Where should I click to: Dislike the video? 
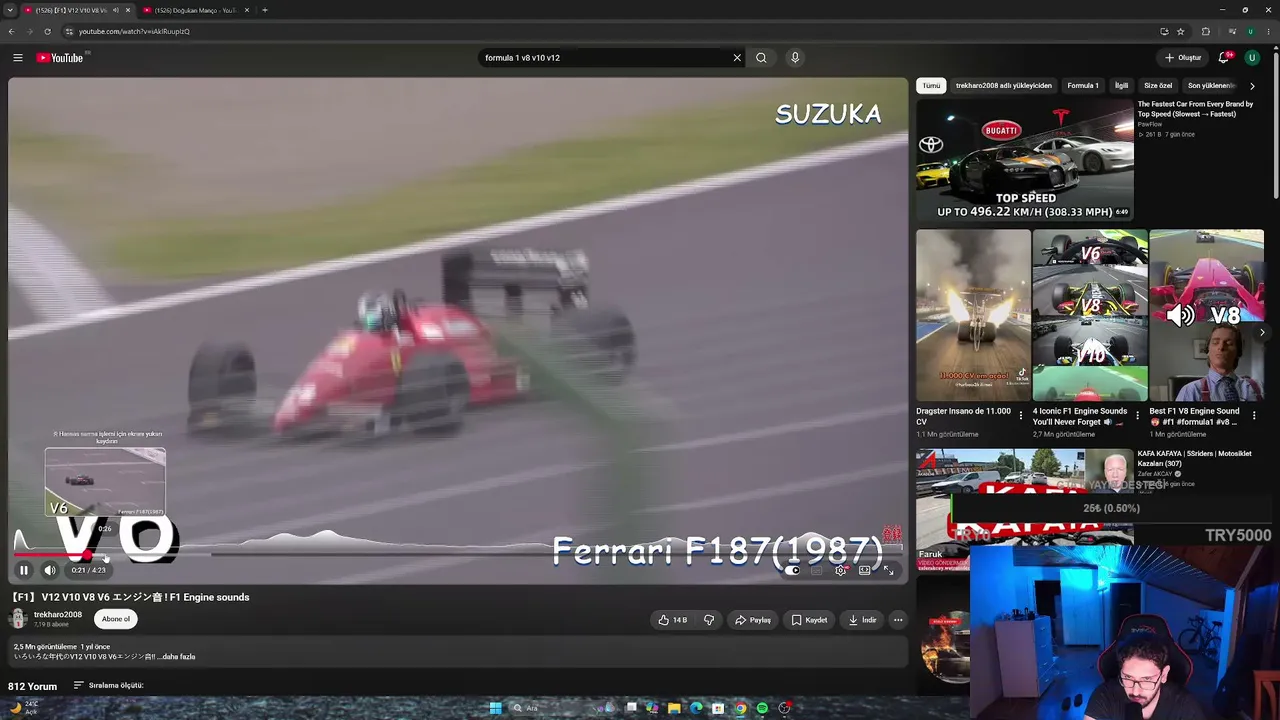(x=709, y=620)
